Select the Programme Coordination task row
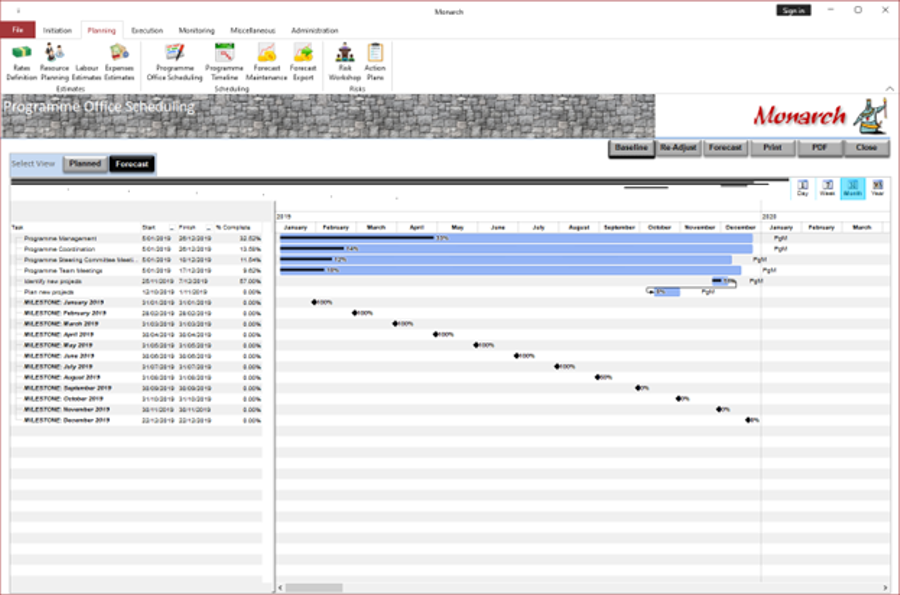Screen dimensions: 900x595 click(x=137, y=249)
